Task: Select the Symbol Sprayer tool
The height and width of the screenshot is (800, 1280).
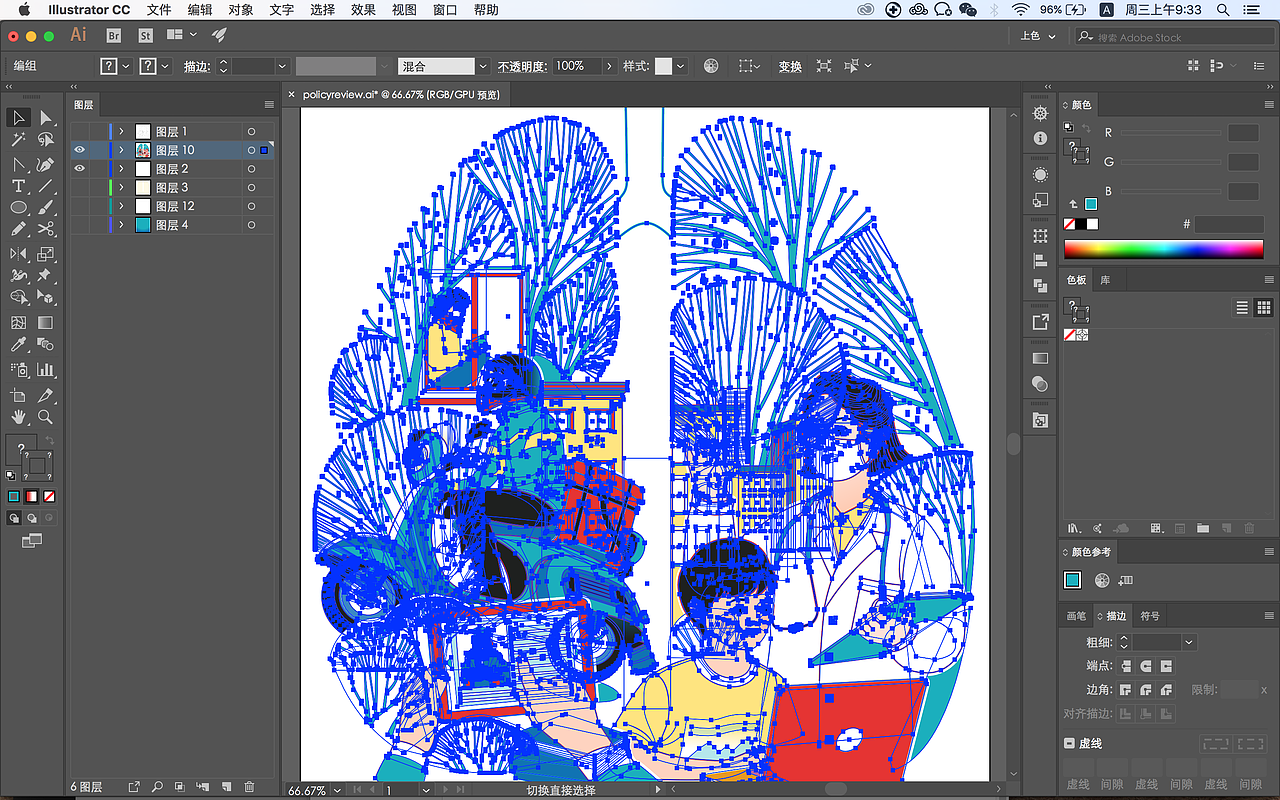Action: click(x=19, y=370)
